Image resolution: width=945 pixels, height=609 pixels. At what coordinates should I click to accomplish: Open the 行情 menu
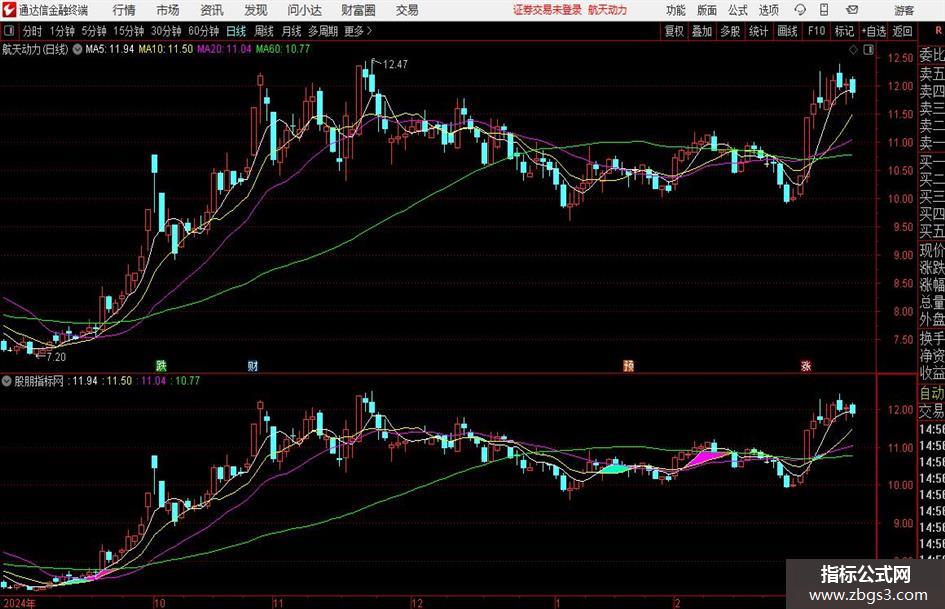(x=124, y=10)
